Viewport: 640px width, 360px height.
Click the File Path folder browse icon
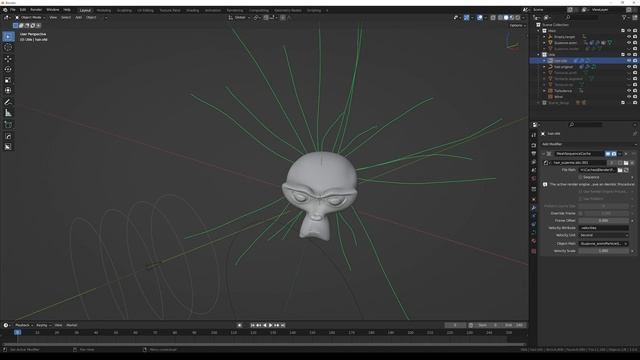(620, 170)
